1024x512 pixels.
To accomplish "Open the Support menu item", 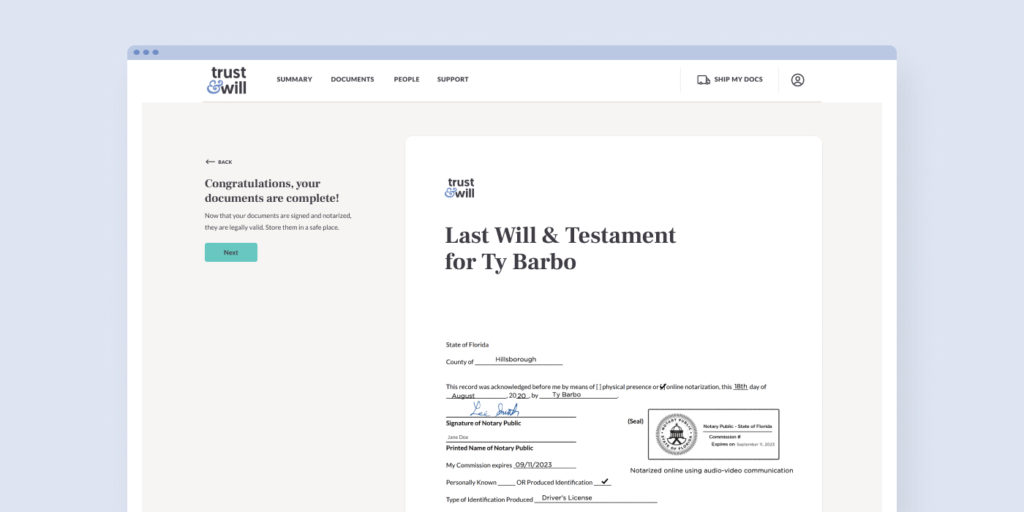I will click(453, 80).
